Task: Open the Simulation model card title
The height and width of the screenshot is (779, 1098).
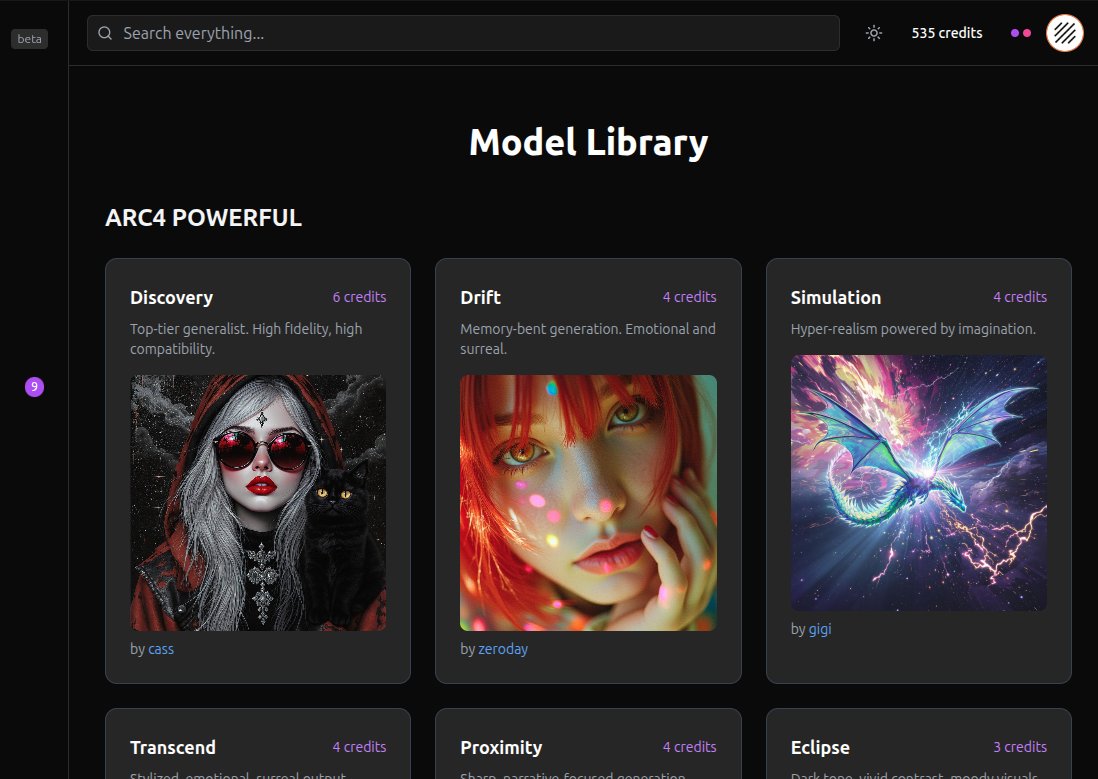Action: pyautogui.click(x=835, y=297)
